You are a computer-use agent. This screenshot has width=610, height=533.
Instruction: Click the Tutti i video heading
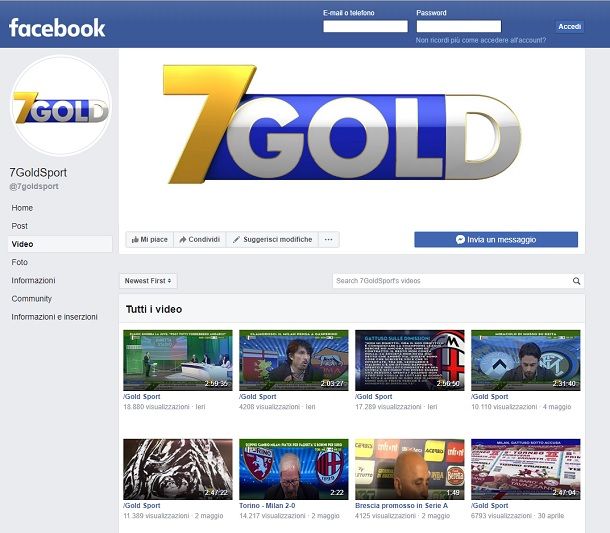pos(154,309)
